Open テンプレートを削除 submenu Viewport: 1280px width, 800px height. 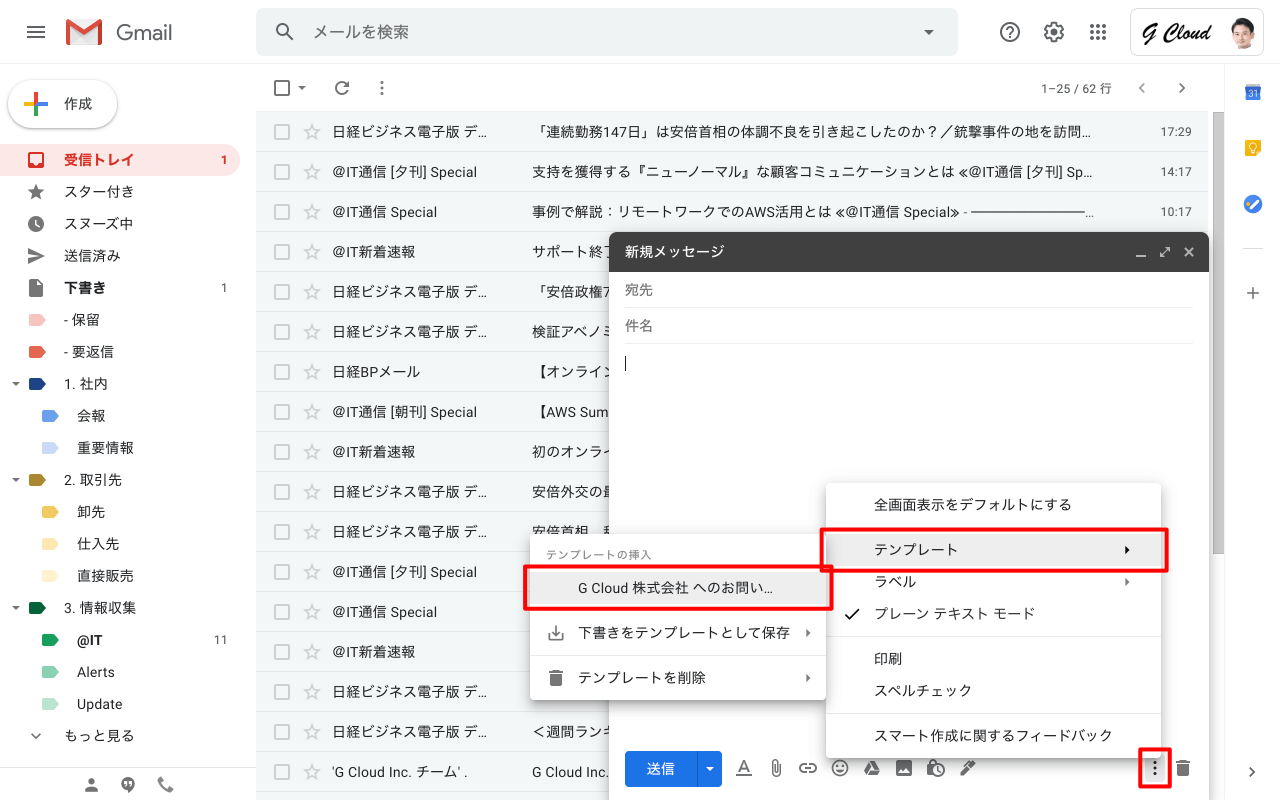click(678, 678)
